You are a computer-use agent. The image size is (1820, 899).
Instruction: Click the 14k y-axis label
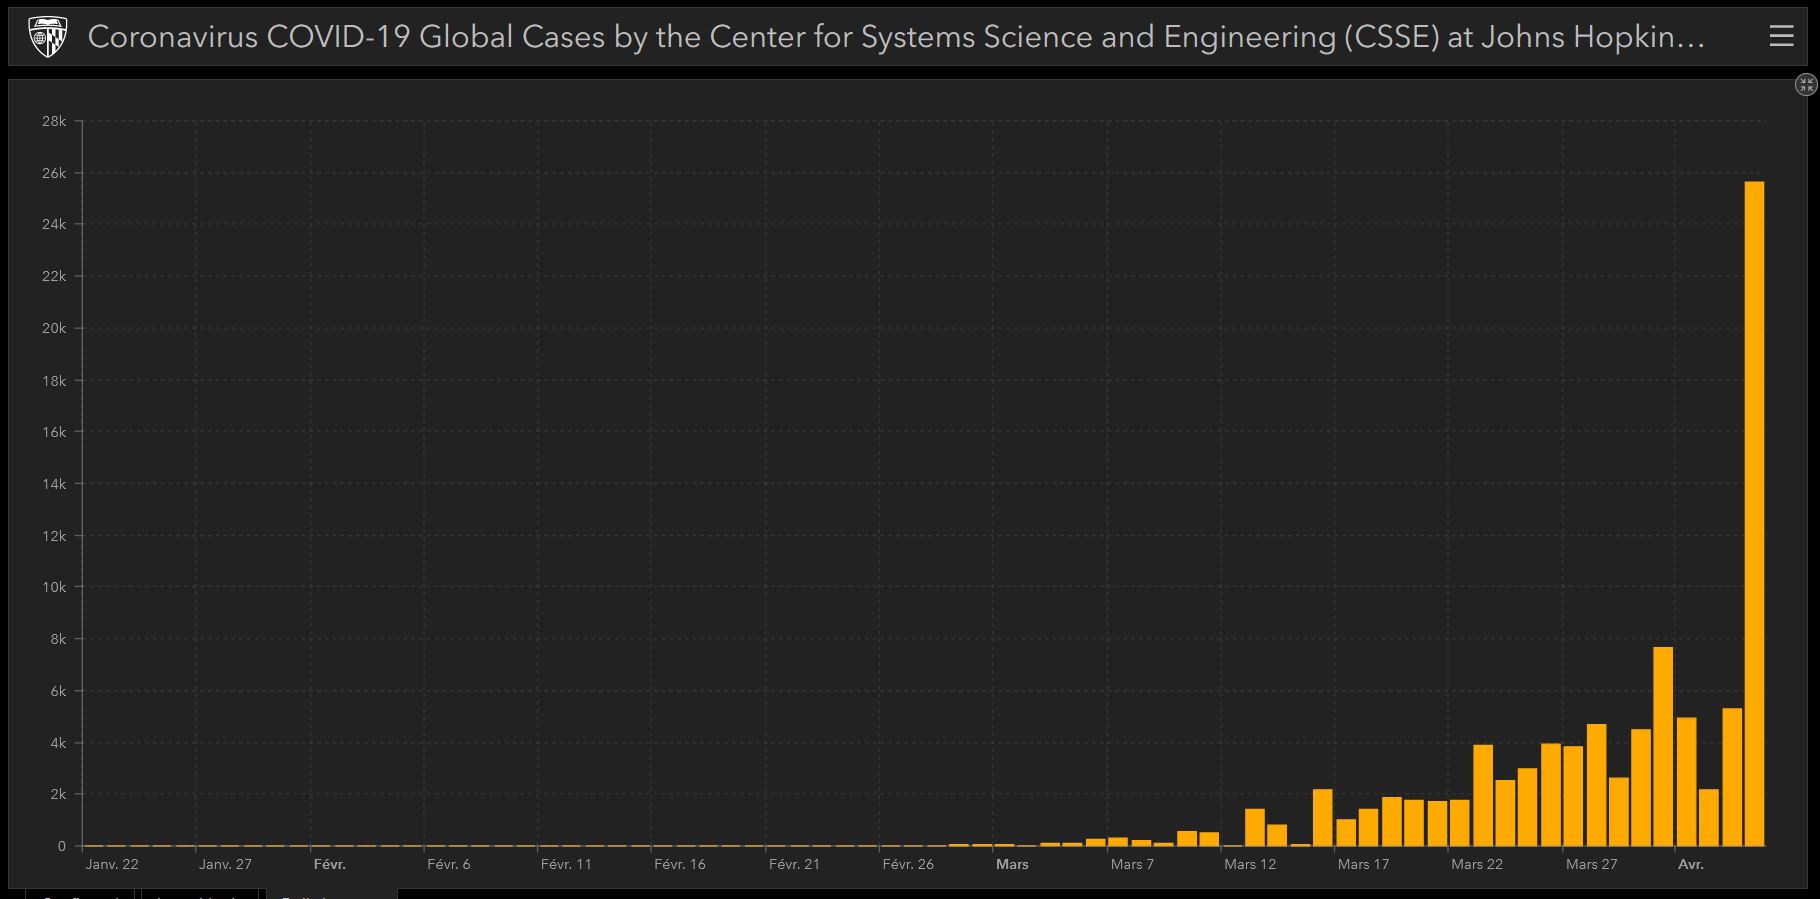coord(54,484)
